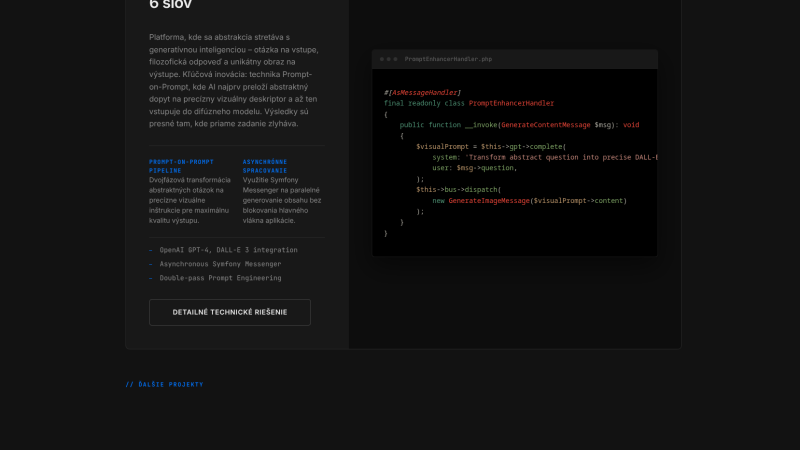The width and height of the screenshot is (800, 450).
Task: Click the AsMessageHandler attribute in code
Action: (x=422, y=92)
